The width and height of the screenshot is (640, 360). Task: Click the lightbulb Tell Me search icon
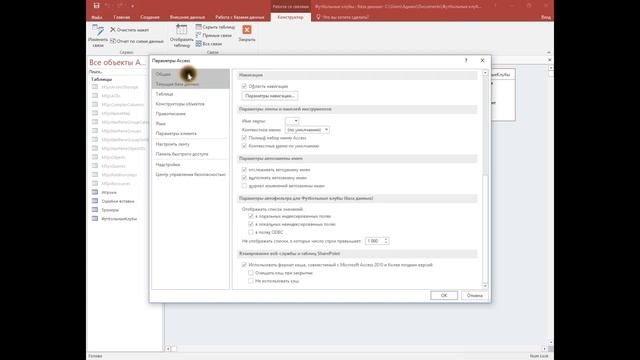[318, 17]
